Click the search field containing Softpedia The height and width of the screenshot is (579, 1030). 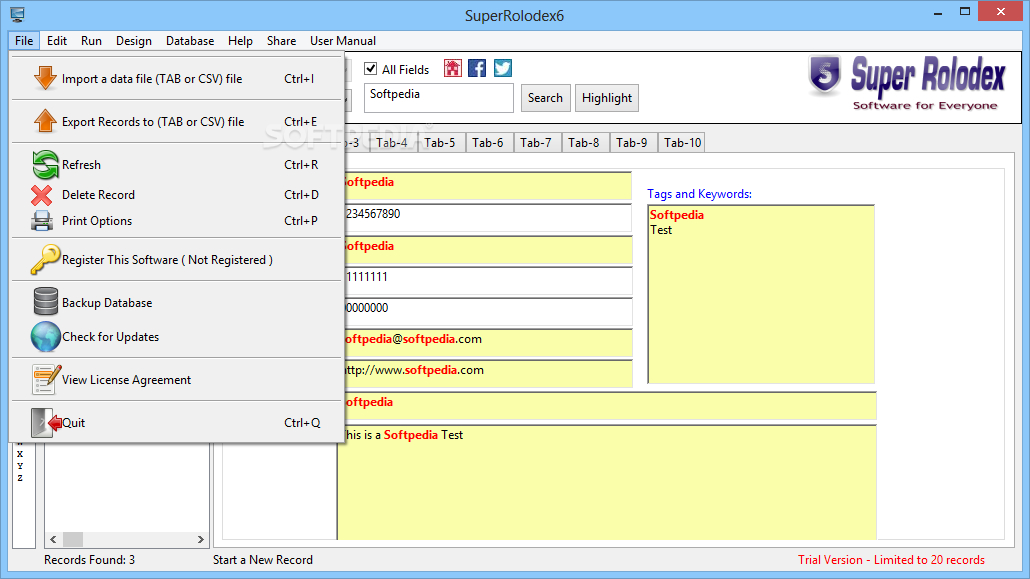(438, 98)
